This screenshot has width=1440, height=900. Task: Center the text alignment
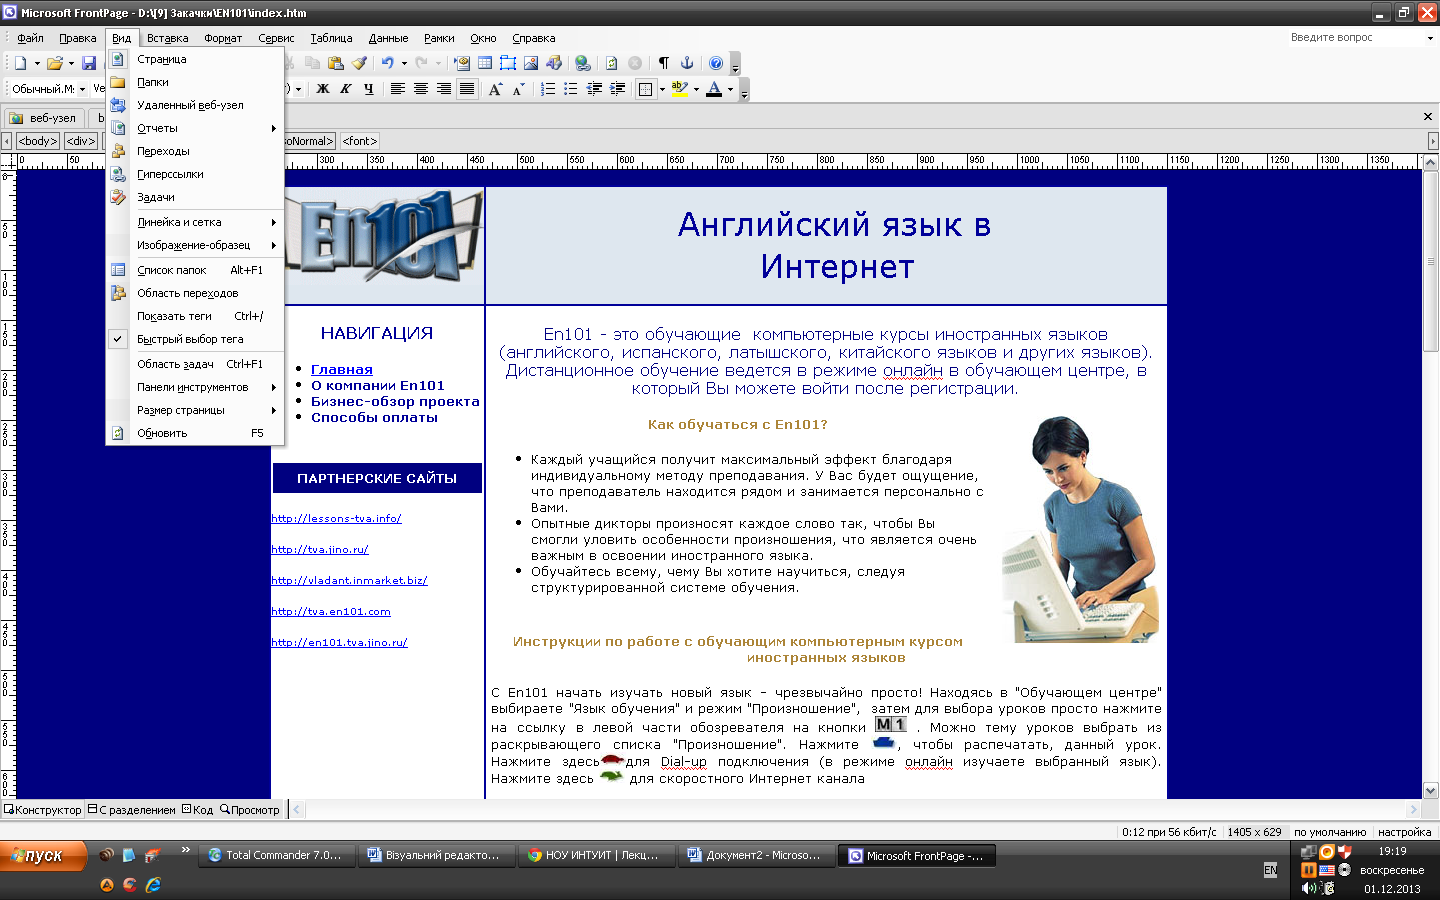point(421,89)
